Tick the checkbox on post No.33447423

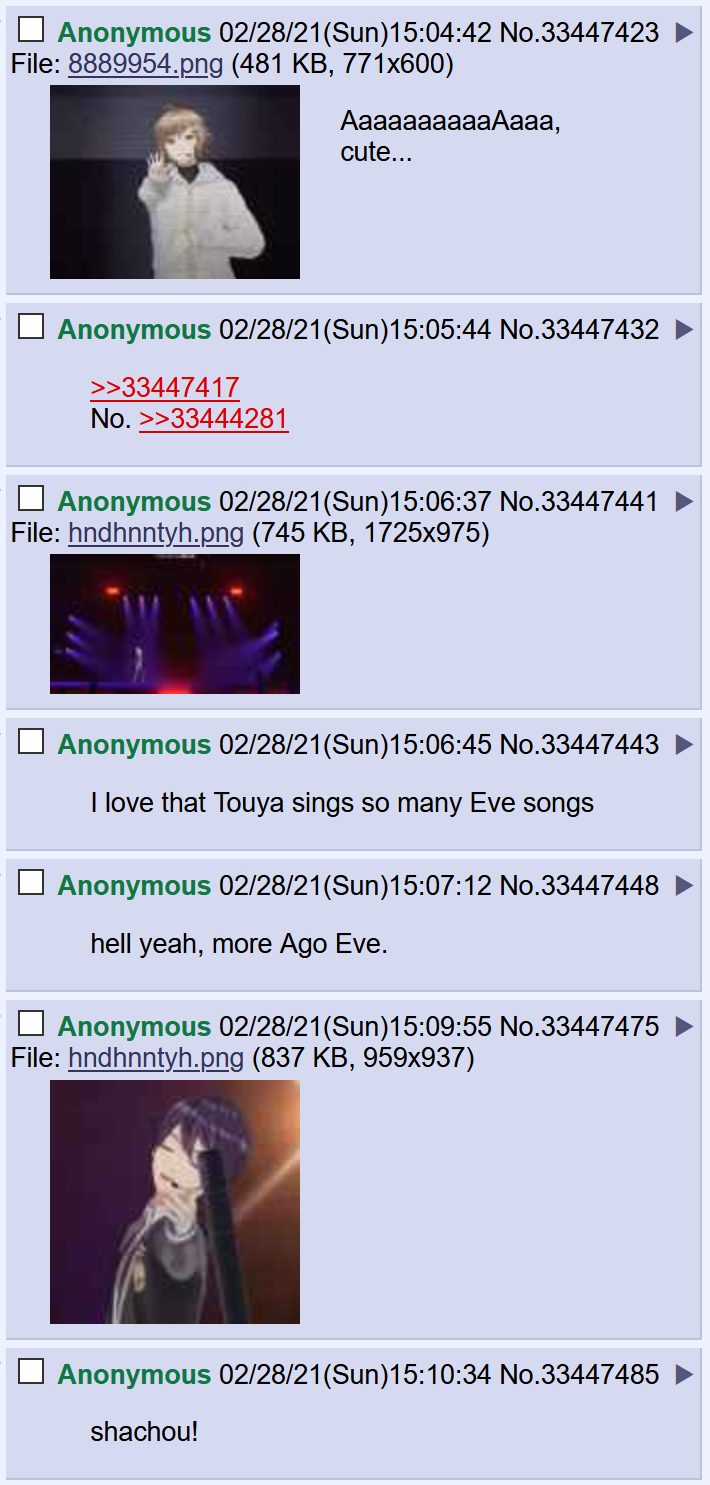pyautogui.click(x=32, y=30)
